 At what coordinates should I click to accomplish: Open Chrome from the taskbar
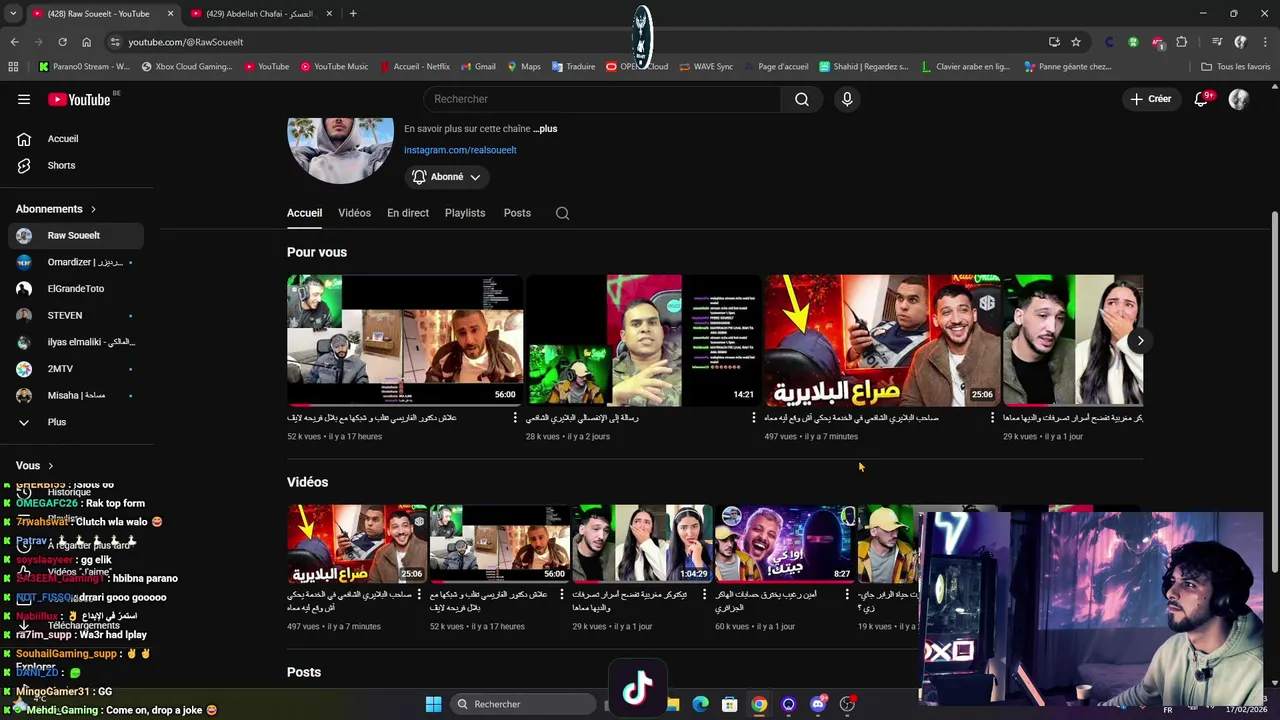click(759, 704)
